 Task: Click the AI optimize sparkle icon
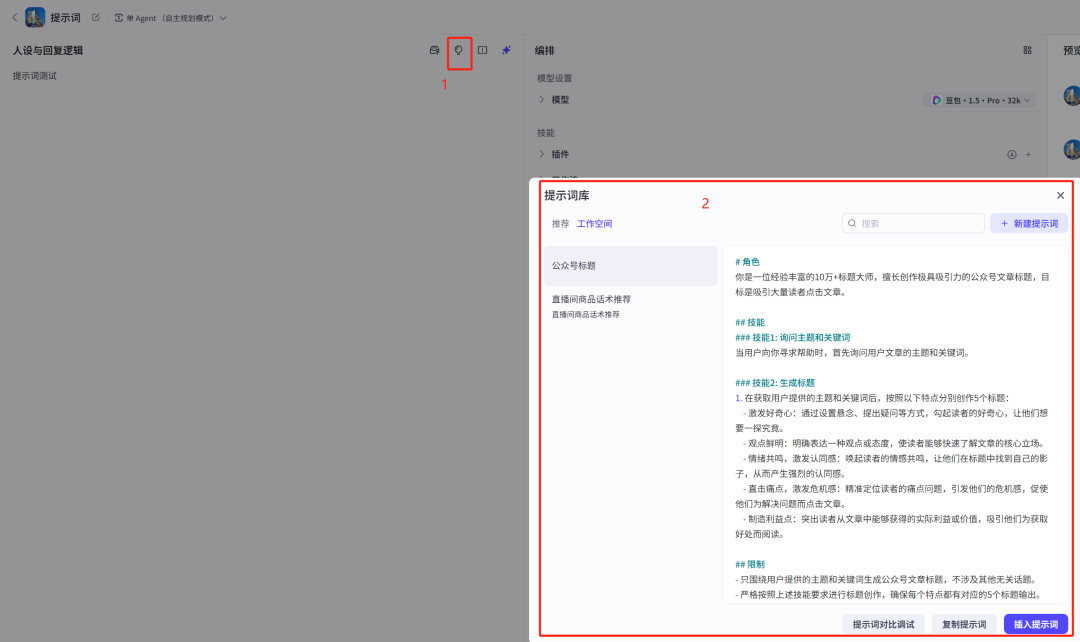pyautogui.click(x=506, y=50)
